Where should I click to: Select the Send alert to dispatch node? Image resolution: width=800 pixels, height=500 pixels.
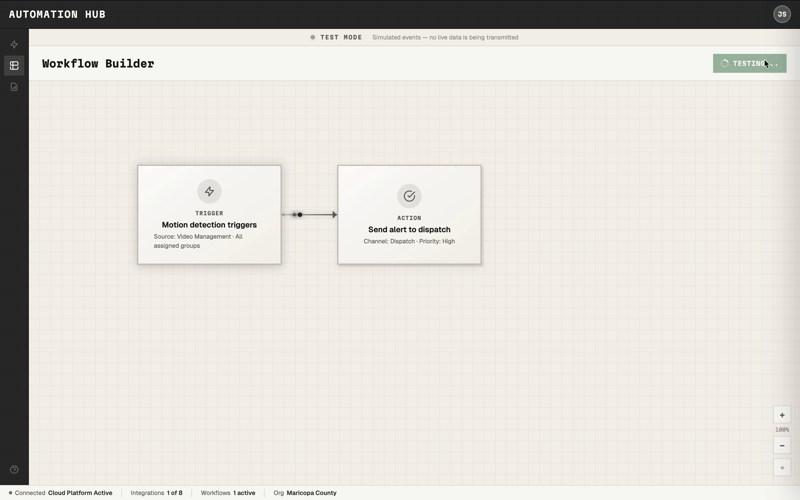pyautogui.click(x=409, y=229)
